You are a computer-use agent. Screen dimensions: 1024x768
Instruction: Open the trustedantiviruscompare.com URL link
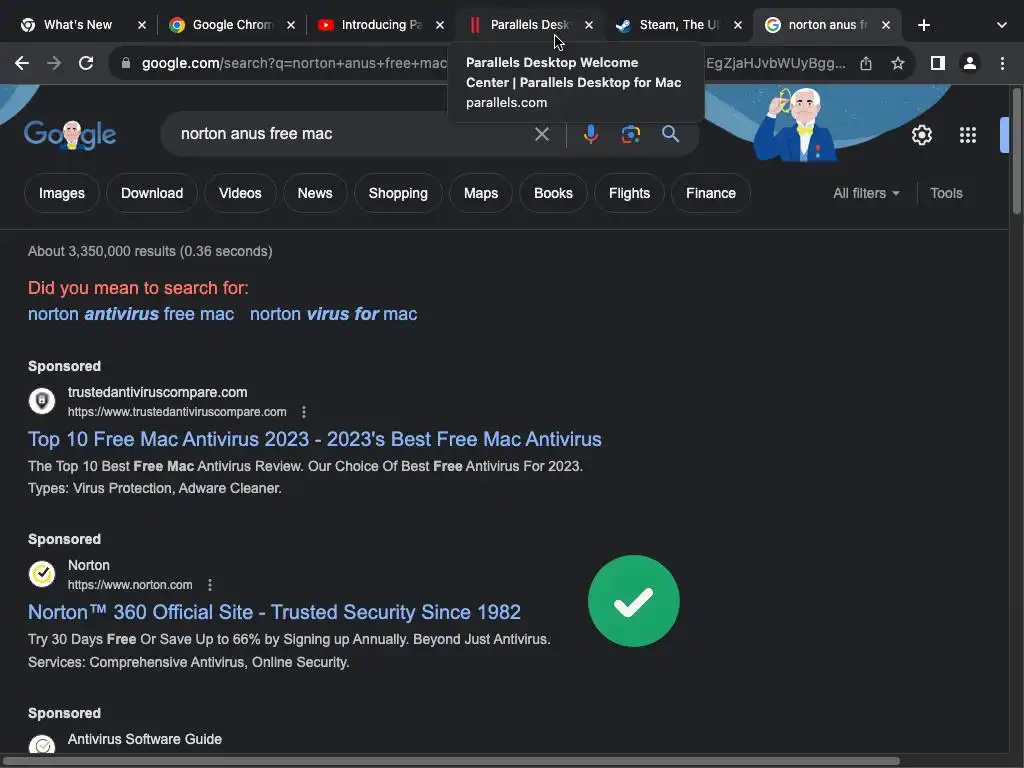click(x=177, y=412)
